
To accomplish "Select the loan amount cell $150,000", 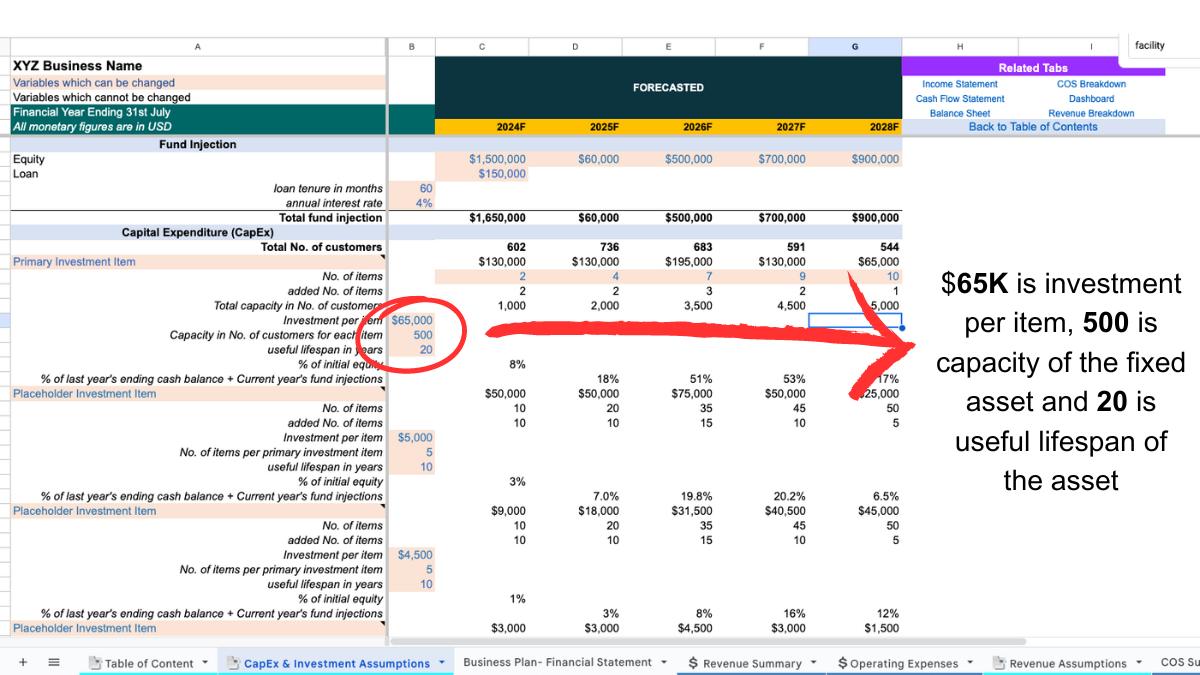I will (482, 174).
